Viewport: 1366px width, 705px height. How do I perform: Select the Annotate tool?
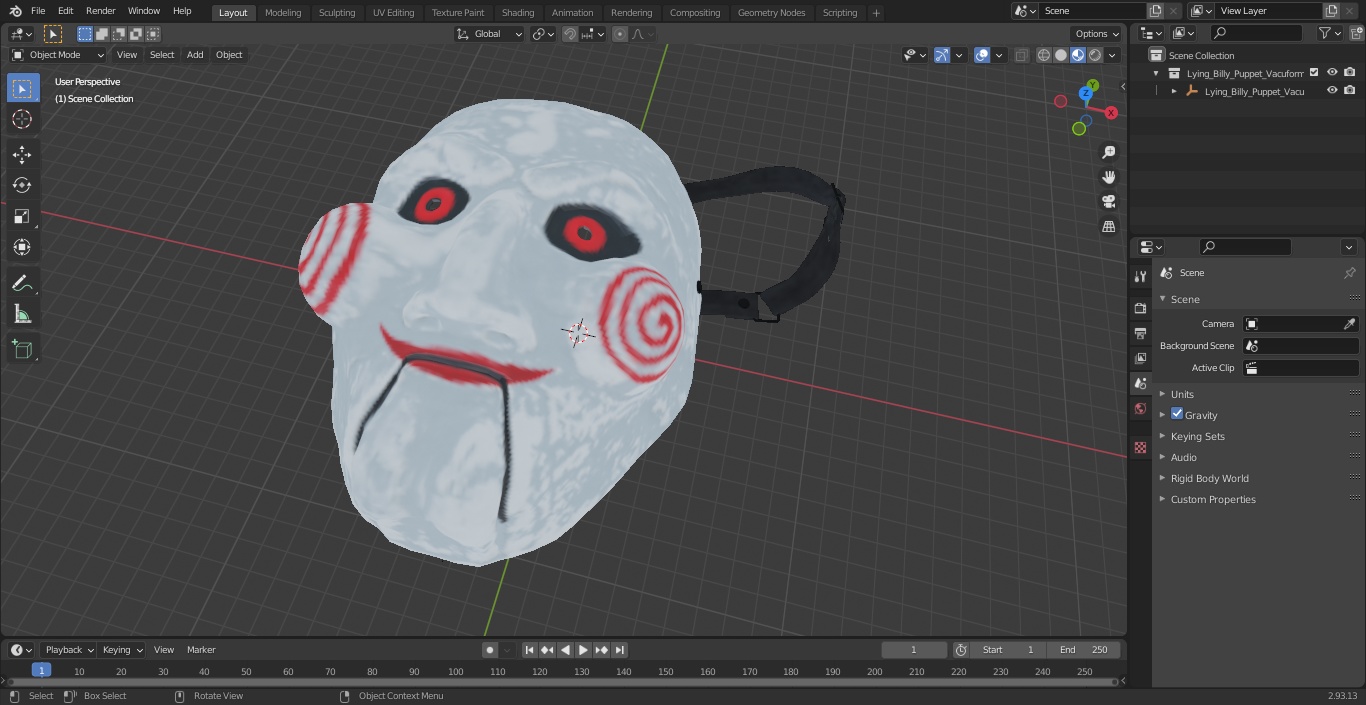pos(22,283)
